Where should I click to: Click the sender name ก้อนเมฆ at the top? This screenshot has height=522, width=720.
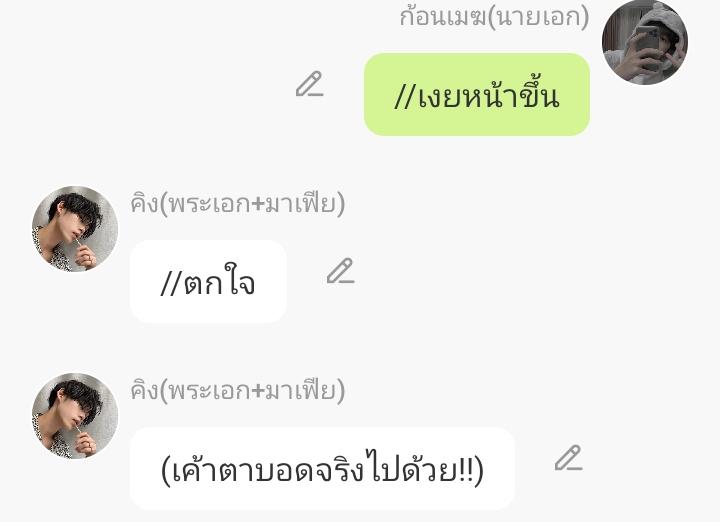coord(443,17)
